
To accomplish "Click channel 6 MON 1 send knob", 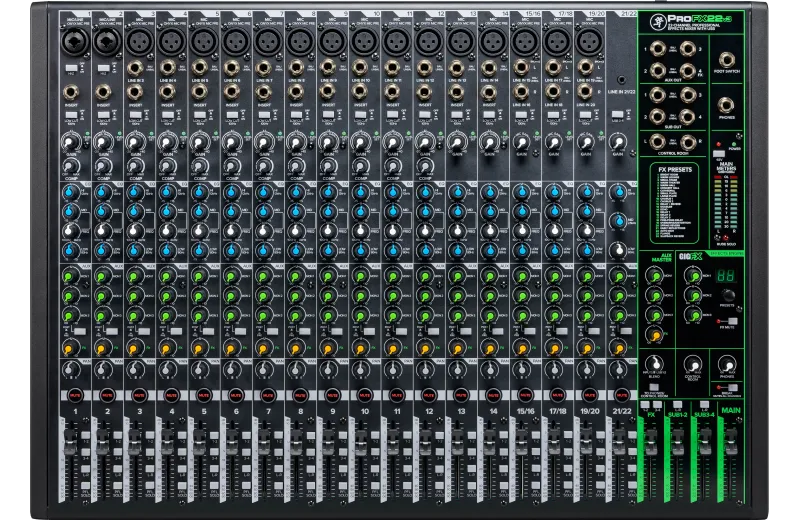I will click(x=231, y=277).
